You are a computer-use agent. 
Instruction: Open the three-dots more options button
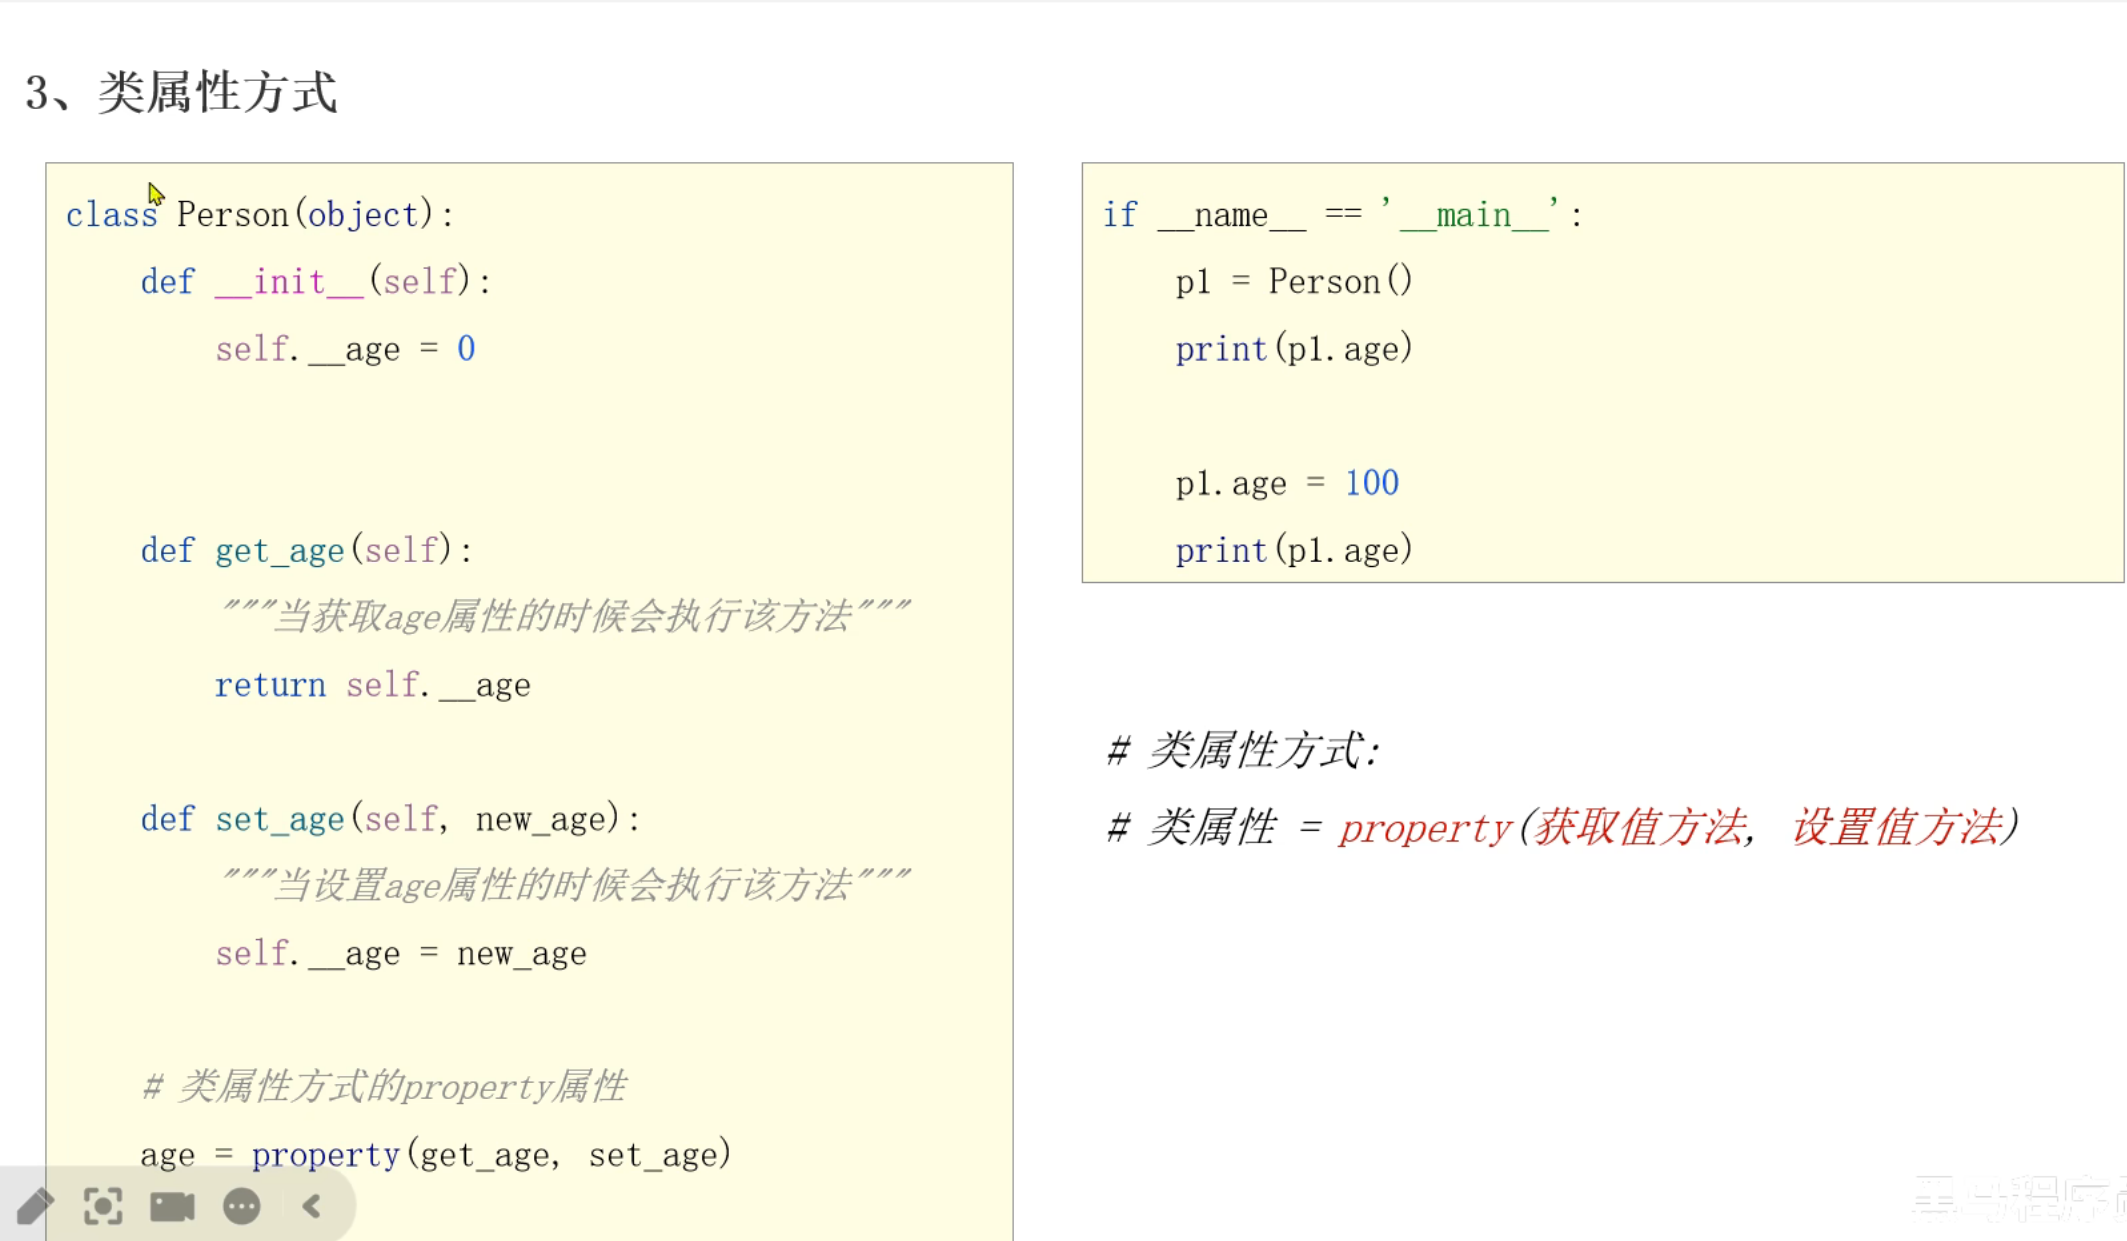(x=242, y=1207)
